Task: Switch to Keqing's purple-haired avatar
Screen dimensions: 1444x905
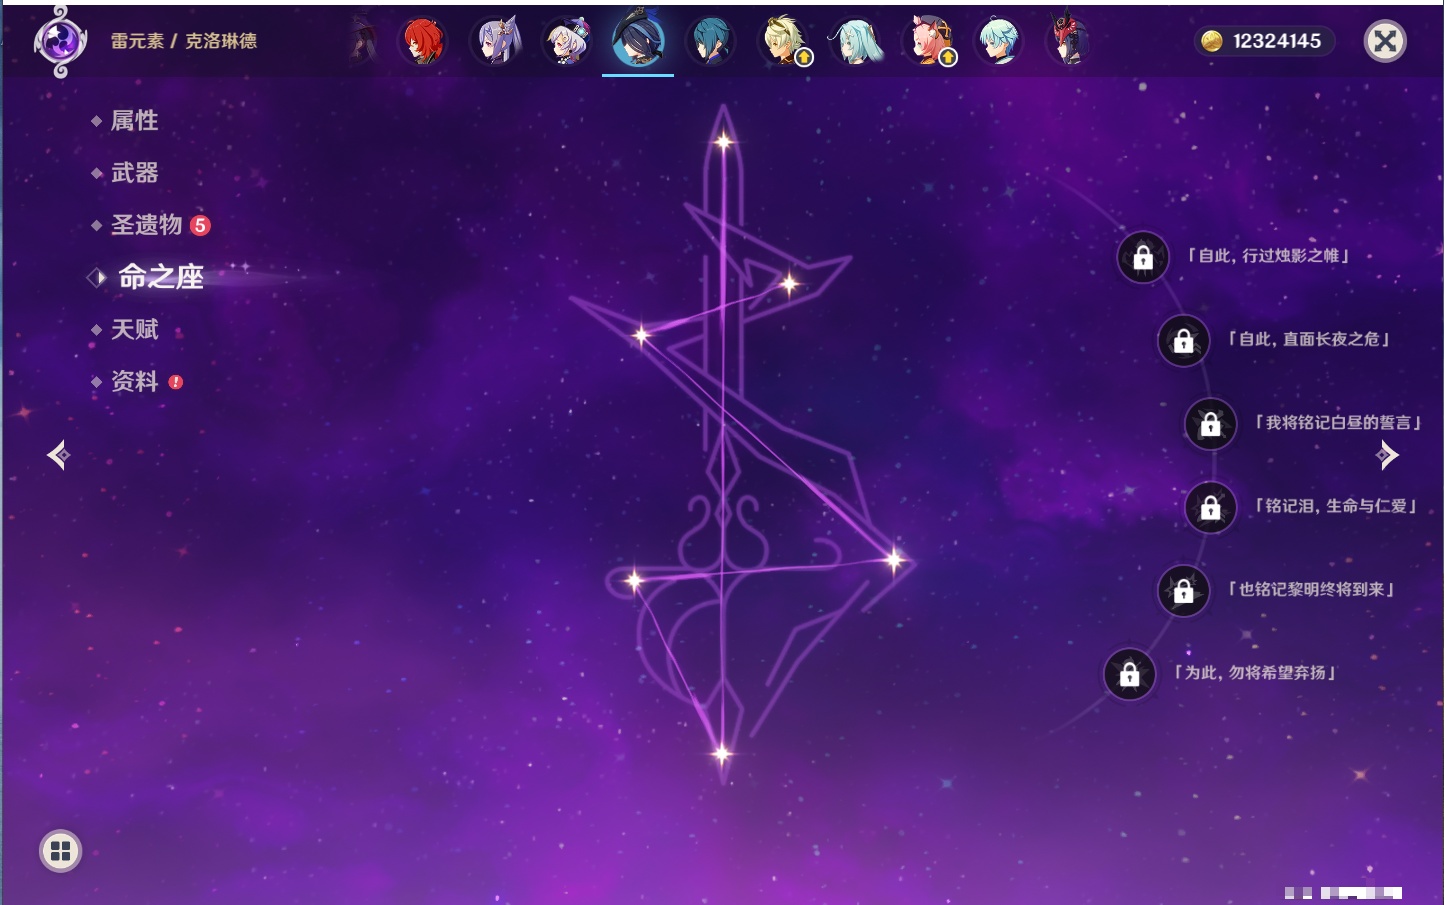Action: (496, 42)
